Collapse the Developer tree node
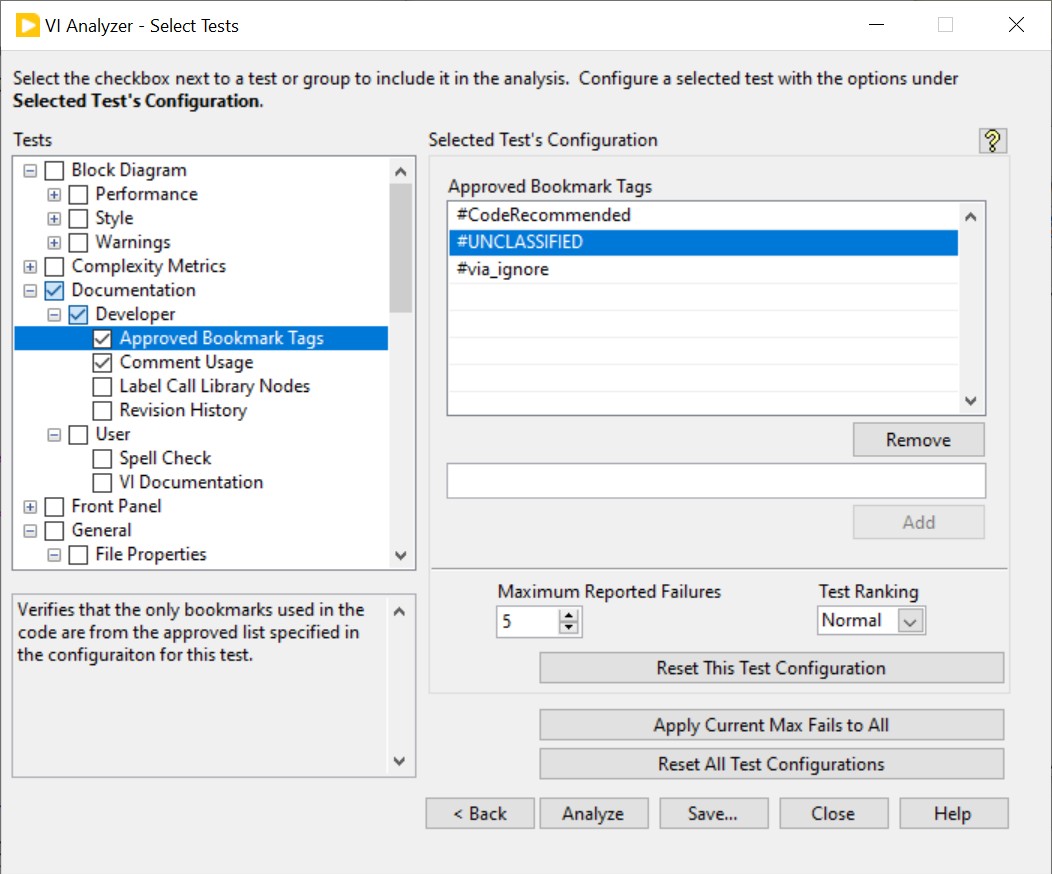This screenshot has height=874, width=1052. (x=54, y=315)
